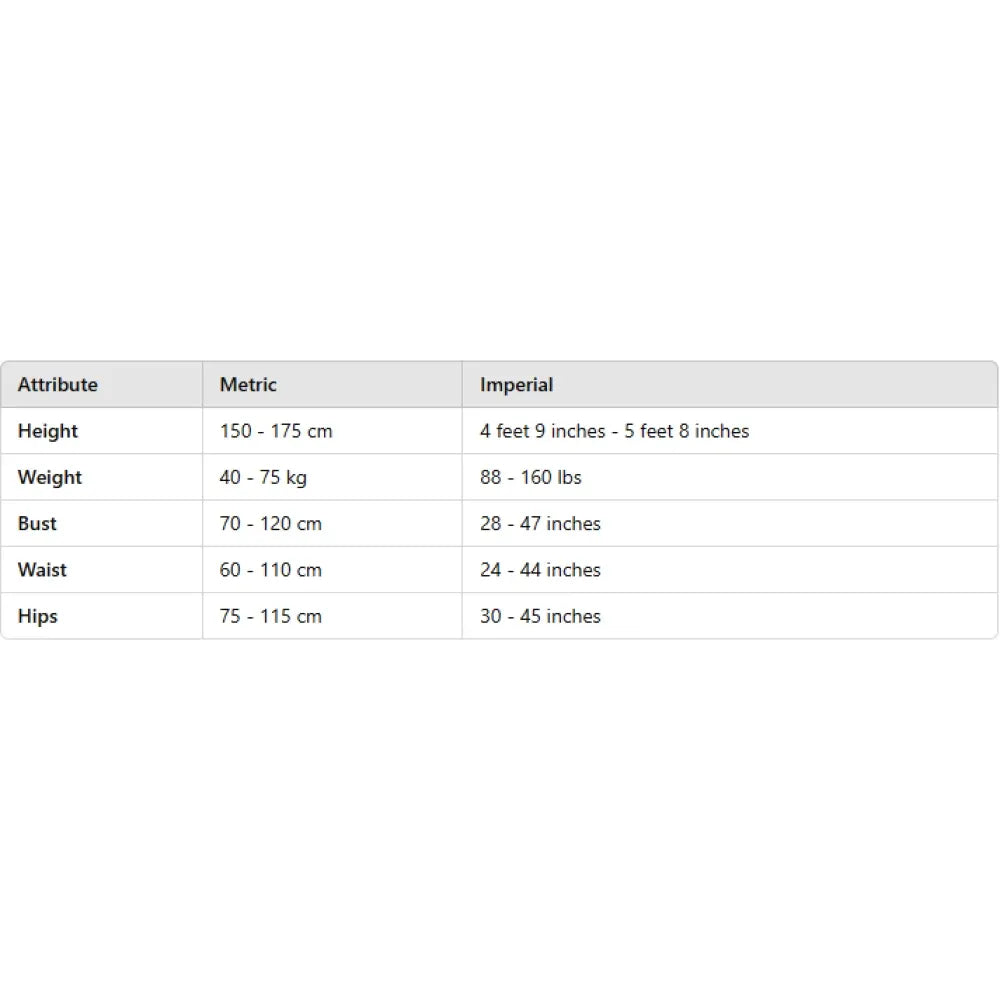Click the 88 - 160 lbs cell
Viewport: 1000px width, 1000px height.
(x=530, y=477)
